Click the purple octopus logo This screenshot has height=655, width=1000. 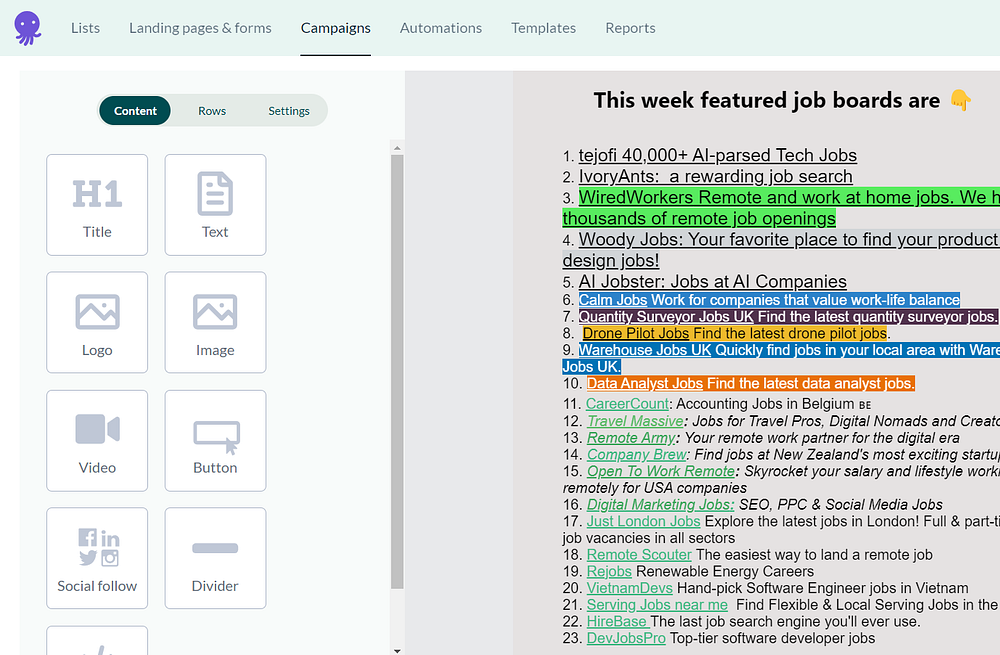point(27,28)
